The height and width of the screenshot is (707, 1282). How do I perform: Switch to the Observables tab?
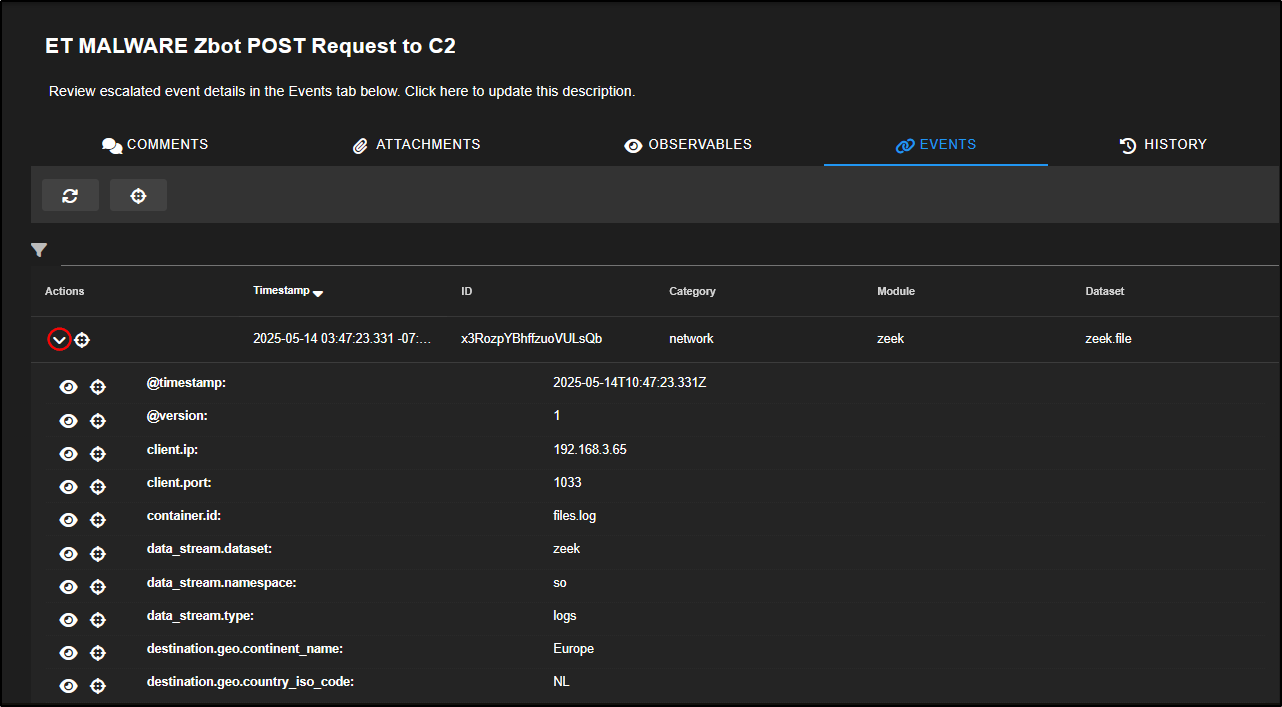coord(688,145)
